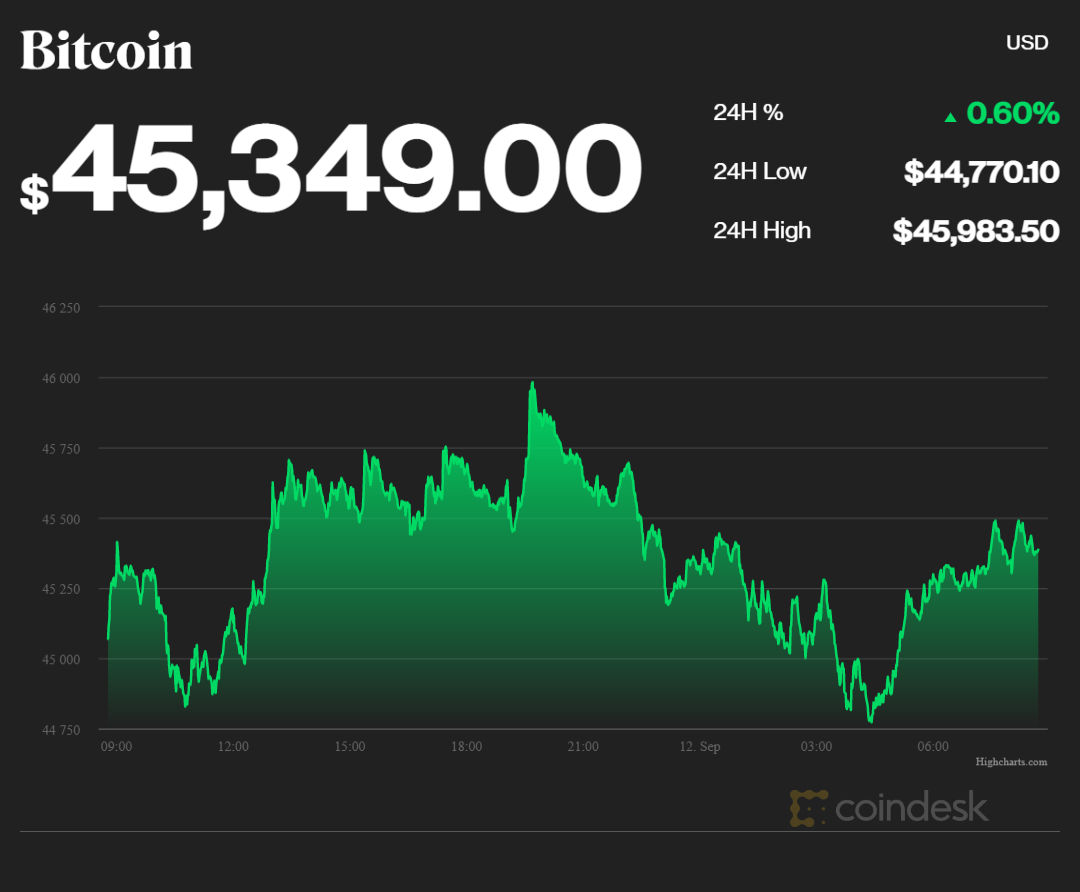
Task: Click the green up-triangle change indicator
Action: 950,116
